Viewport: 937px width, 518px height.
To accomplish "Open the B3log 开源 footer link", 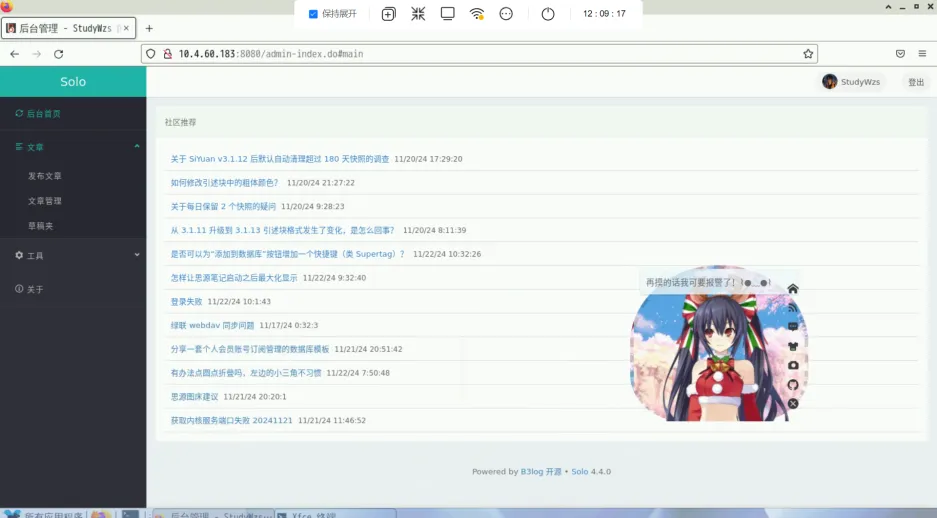I will 541,471.
